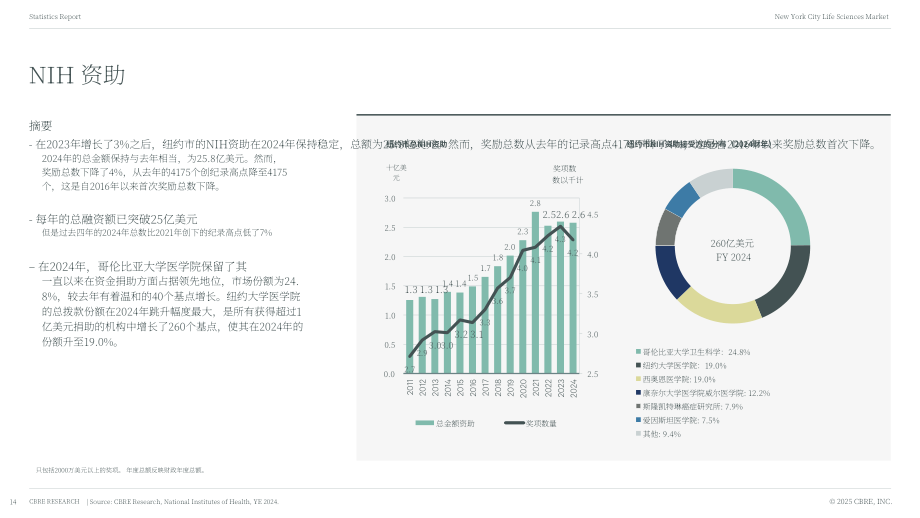Click the '3.5' tick on right axis
This screenshot has width=920, height=518.
click(x=593, y=294)
